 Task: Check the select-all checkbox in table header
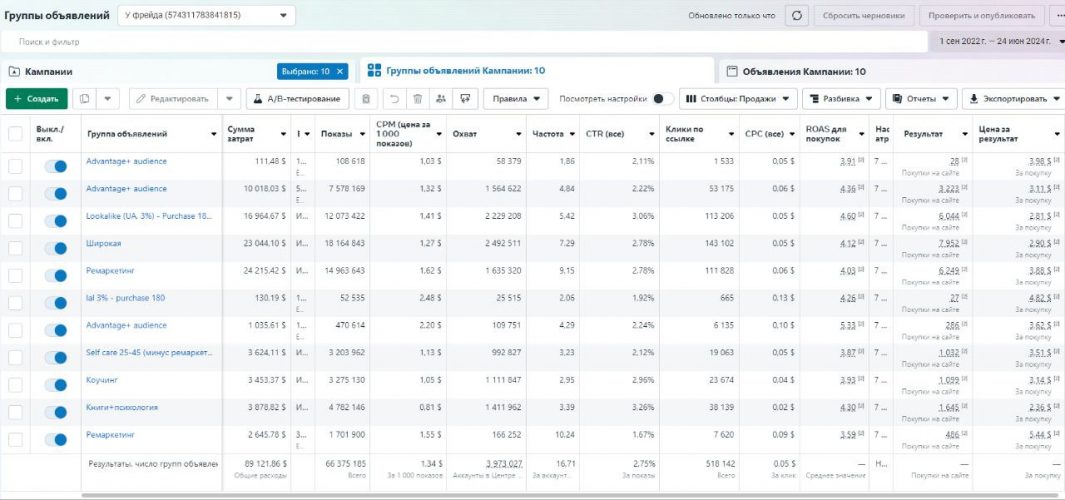(15, 134)
